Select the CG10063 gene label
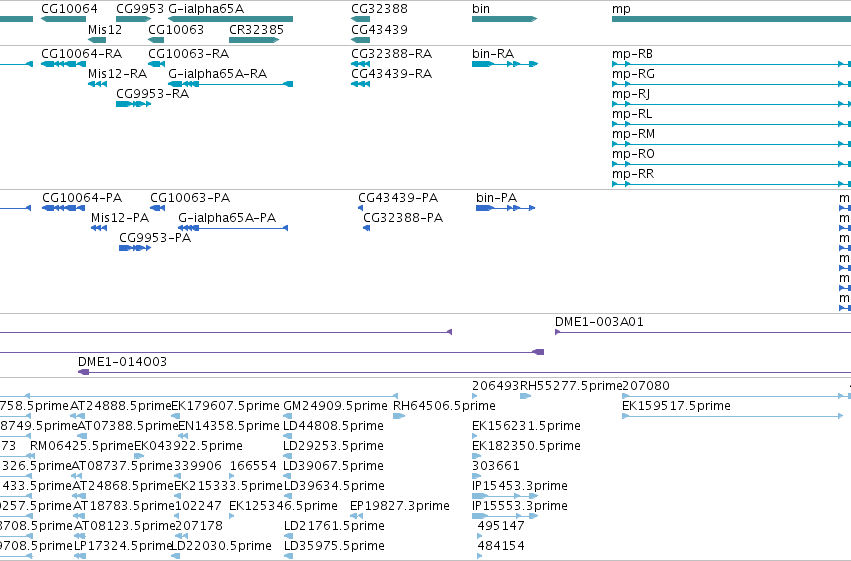The height and width of the screenshot is (561, 851). coord(176,29)
